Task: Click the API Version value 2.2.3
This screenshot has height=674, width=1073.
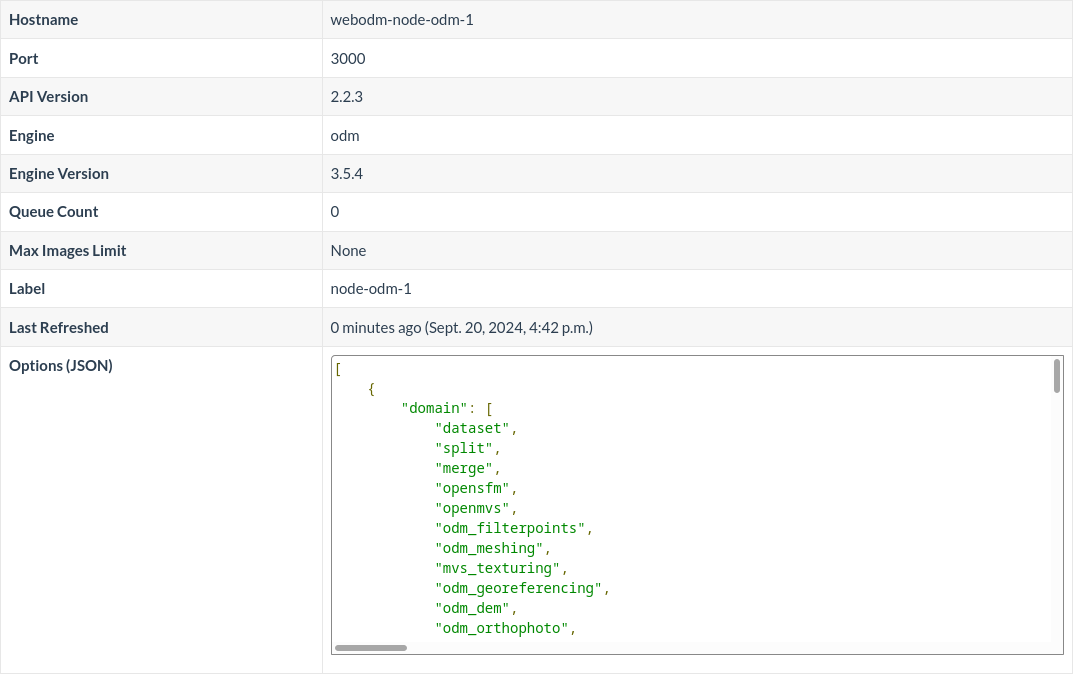Action: click(347, 96)
